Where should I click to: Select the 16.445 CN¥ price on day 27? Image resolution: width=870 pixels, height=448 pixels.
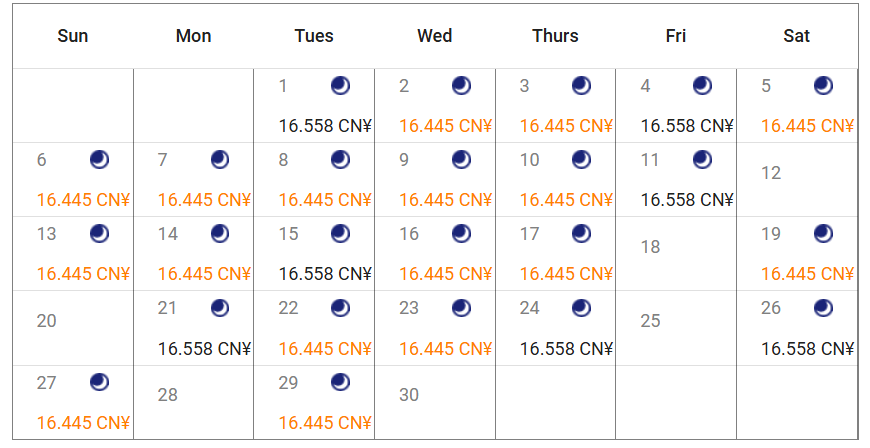84,422
